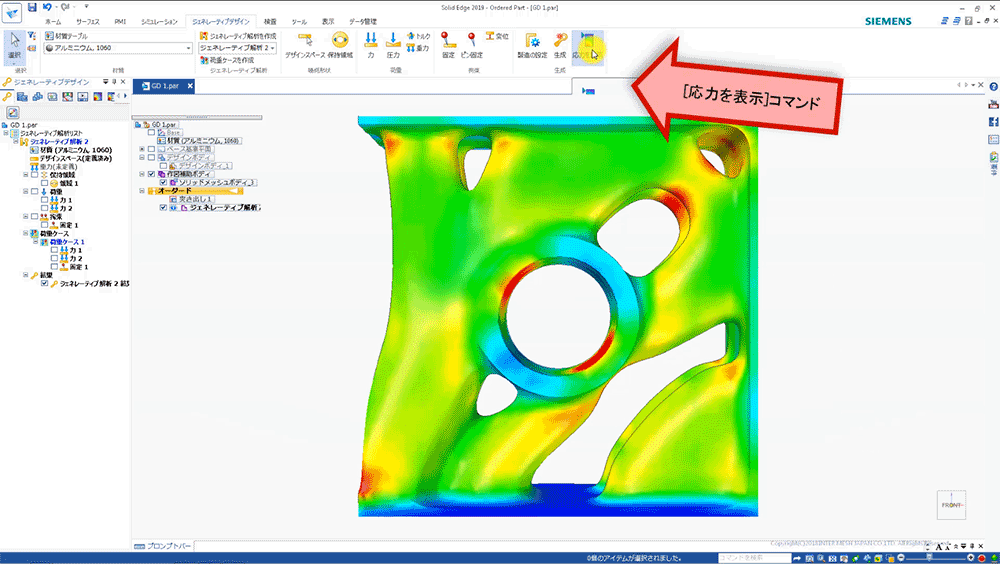The height and width of the screenshot is (564, 1000).
Task: Close the ジェネレーティブデザイン docking pane
Action: [x=123, y=82]
